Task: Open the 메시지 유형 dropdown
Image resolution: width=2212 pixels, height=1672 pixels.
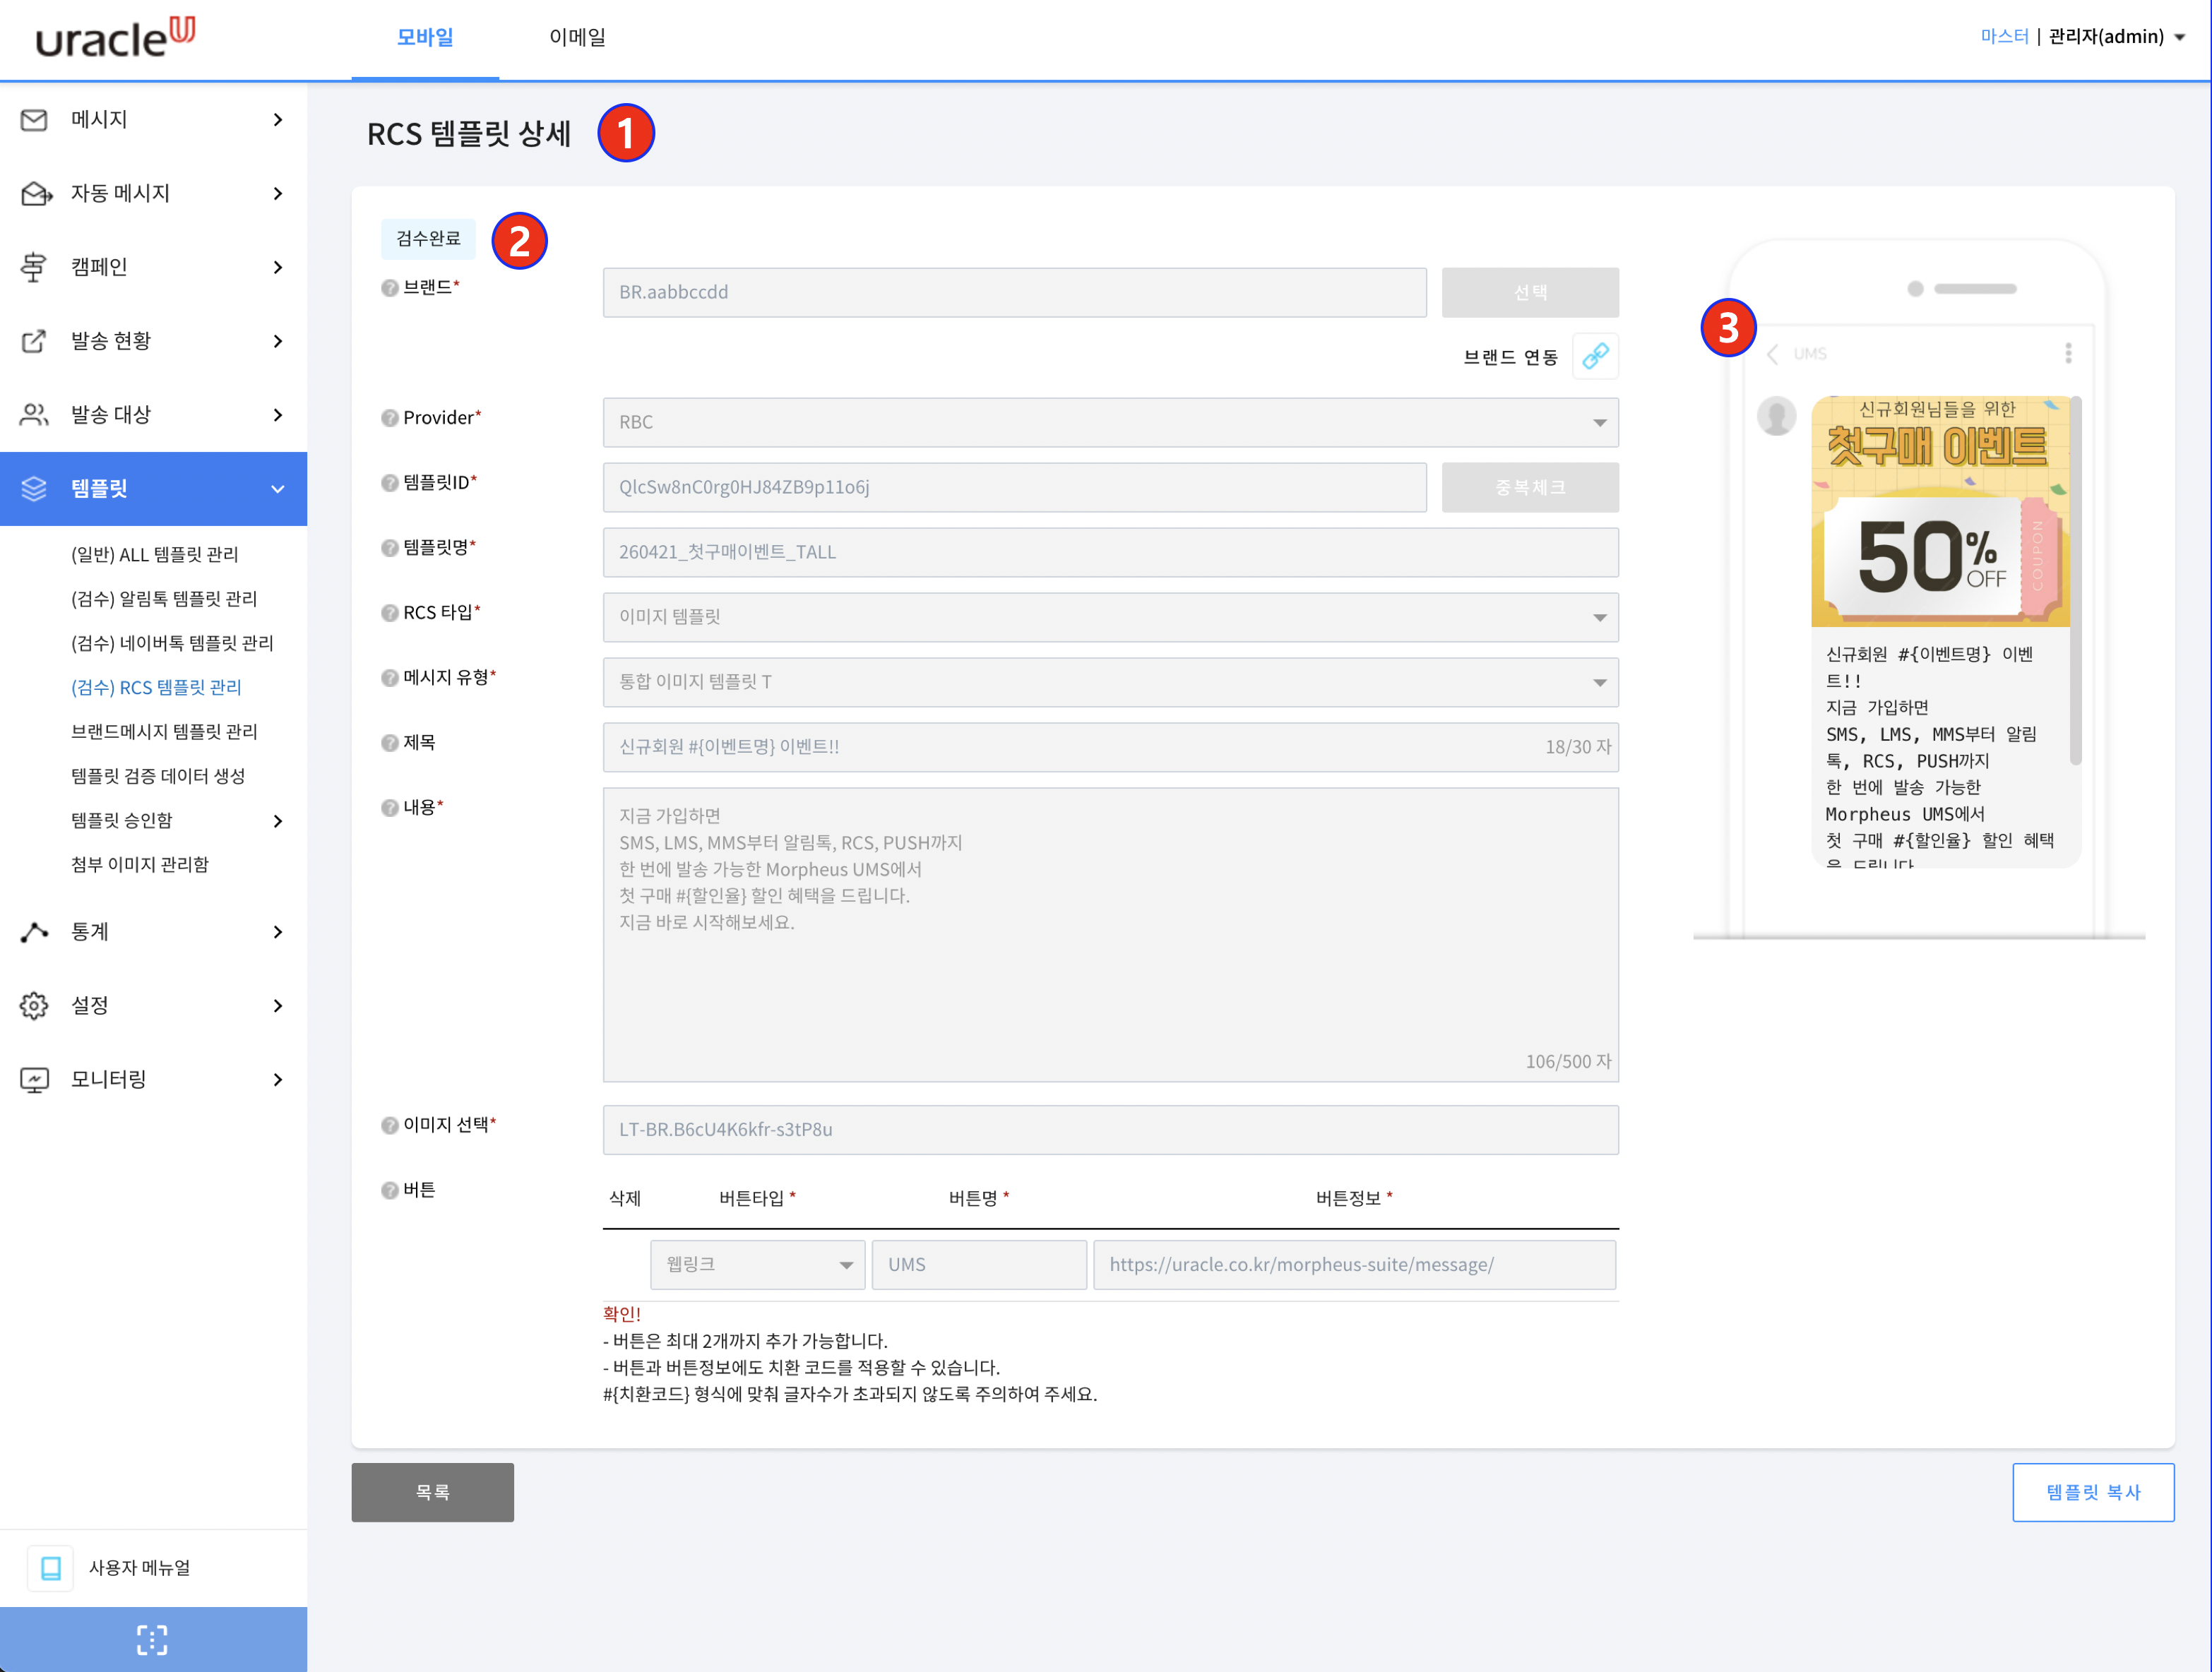Action: coord(1110,682)
